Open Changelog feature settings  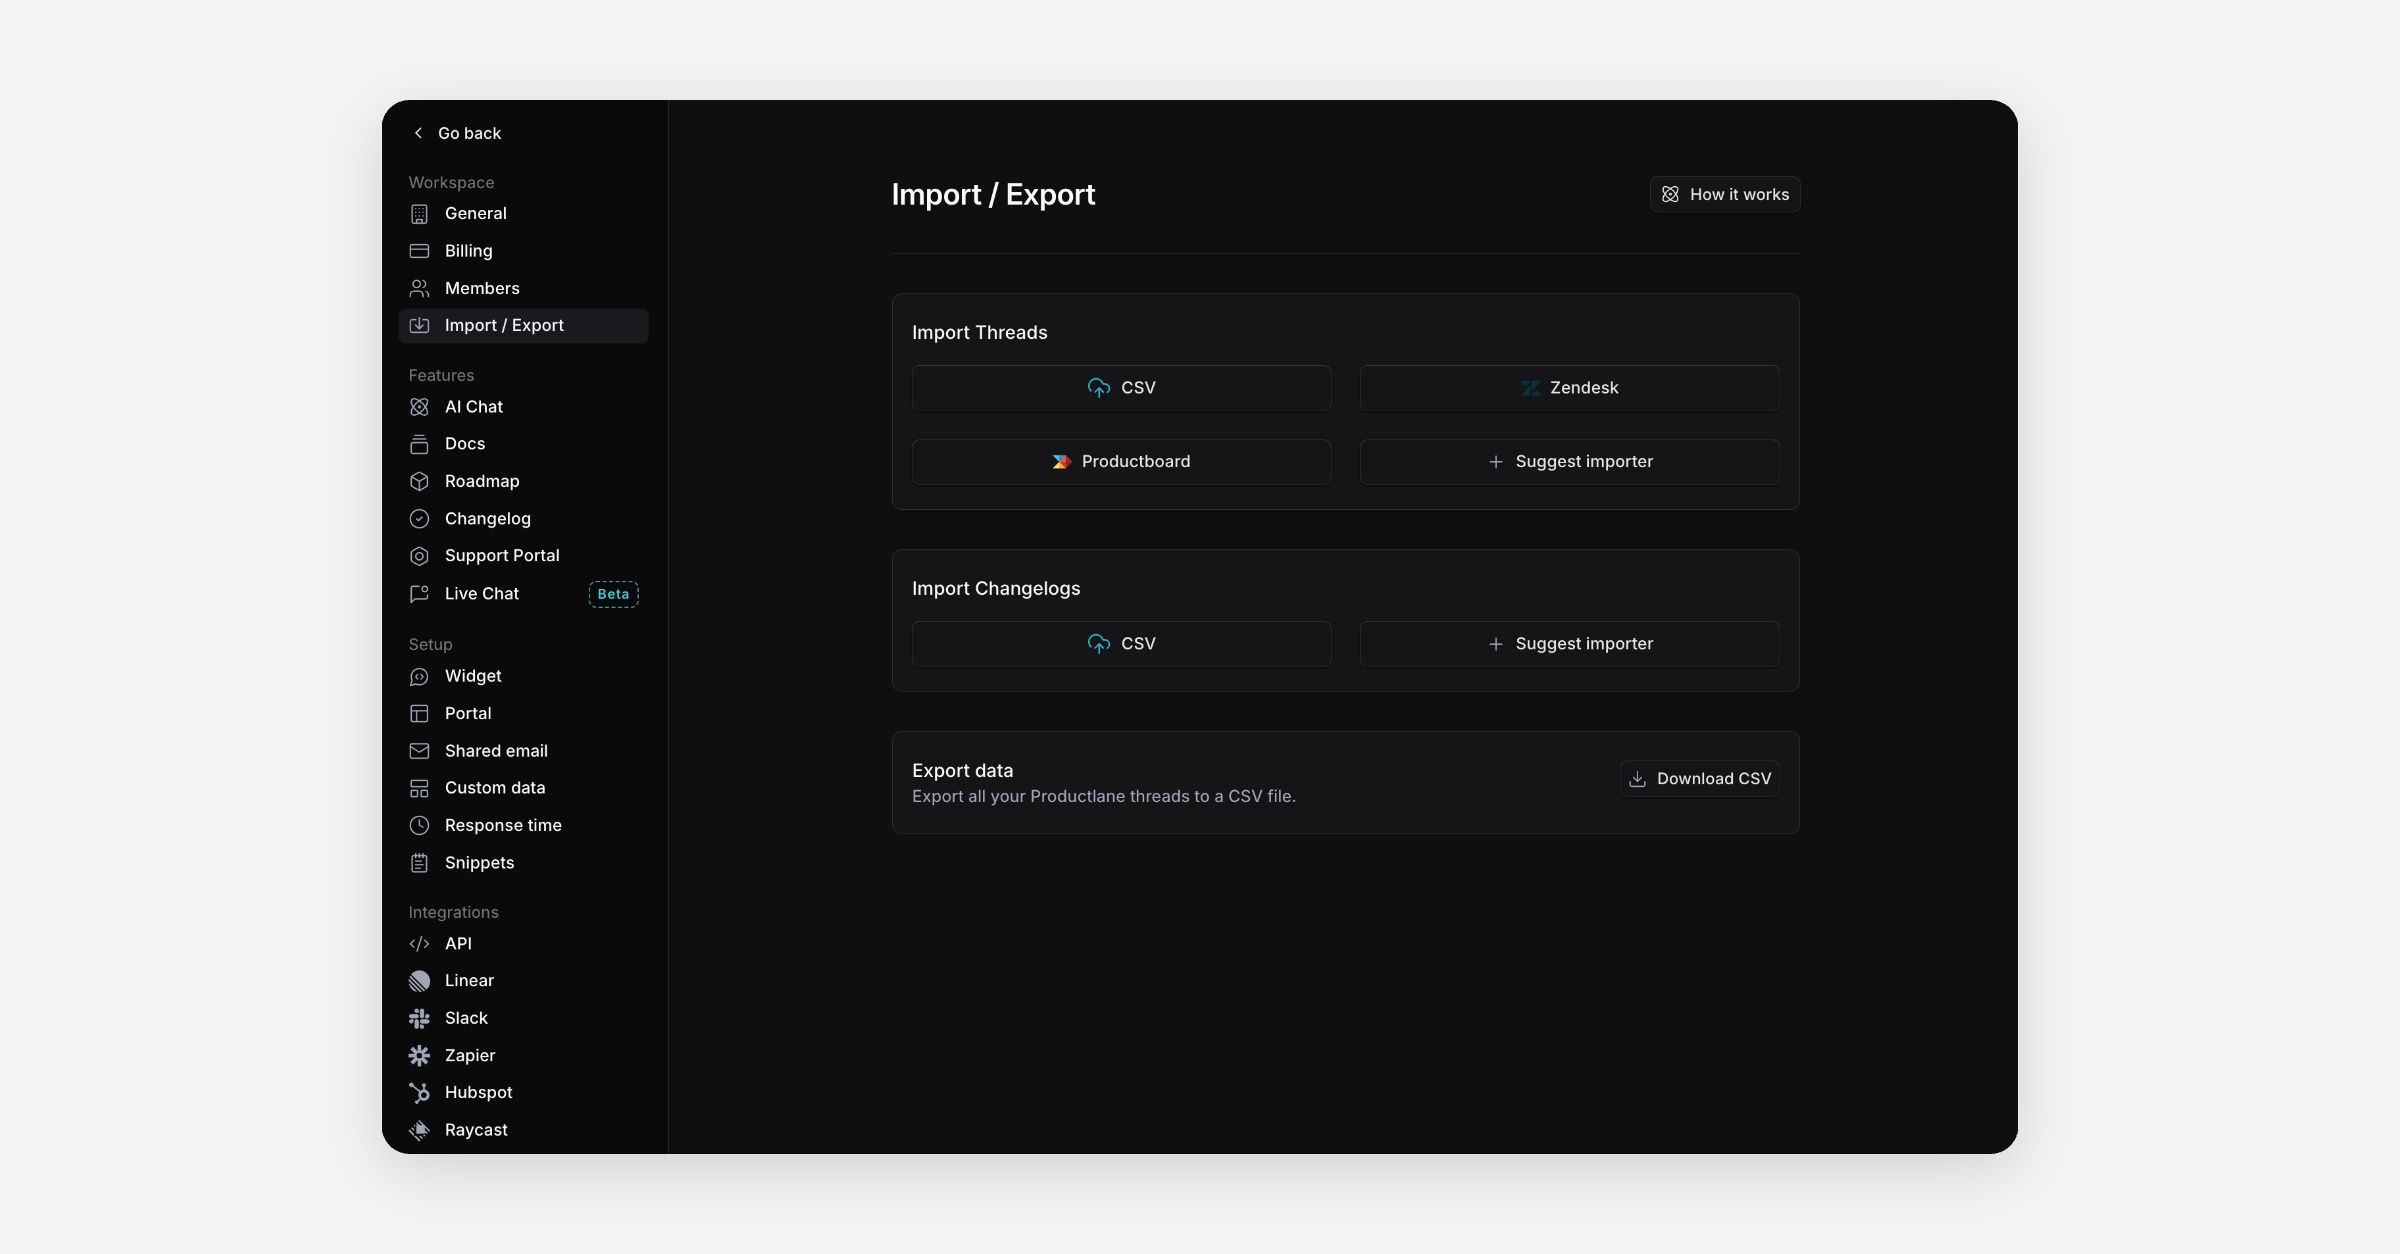coord(487,518)
